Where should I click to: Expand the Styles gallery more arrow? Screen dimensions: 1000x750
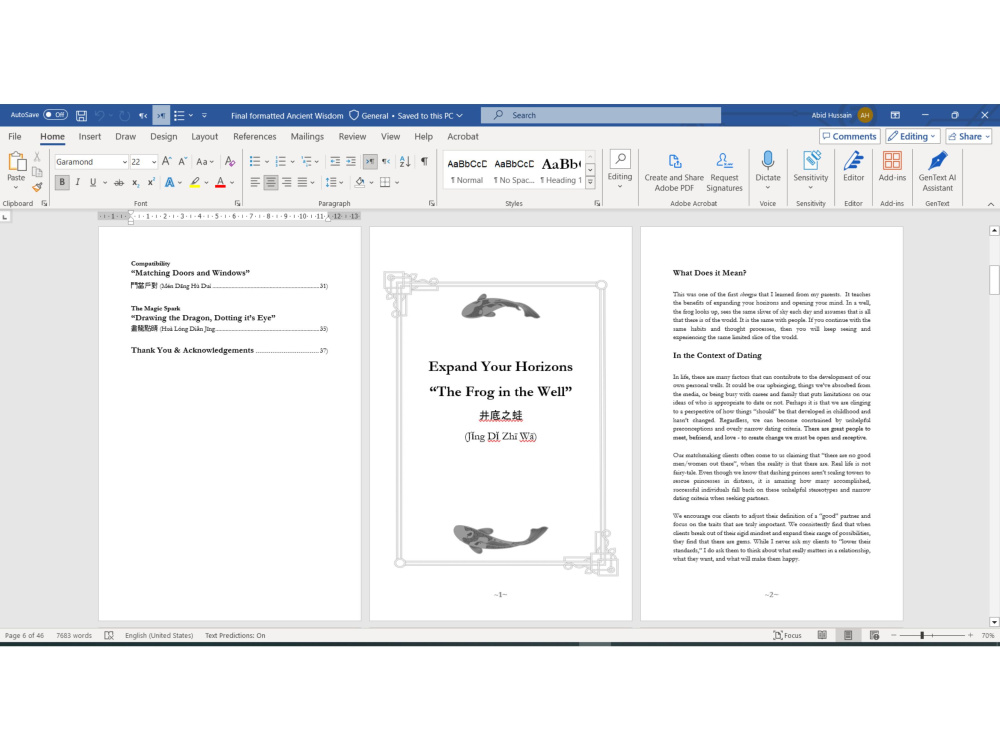tap(591, 182)
